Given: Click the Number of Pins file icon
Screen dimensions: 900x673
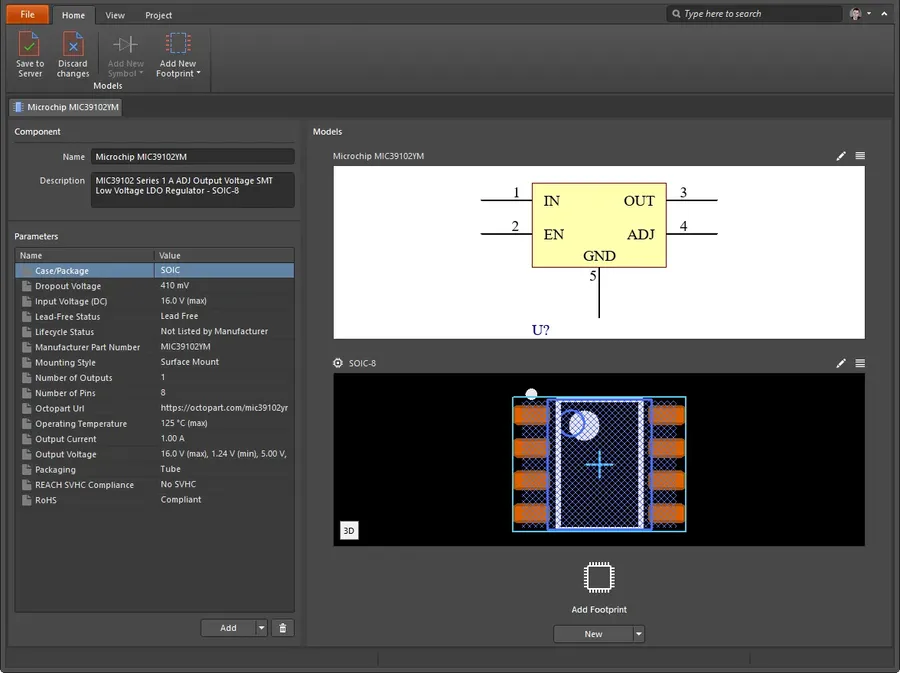Looking at the screenshot, I should point(26,393).
